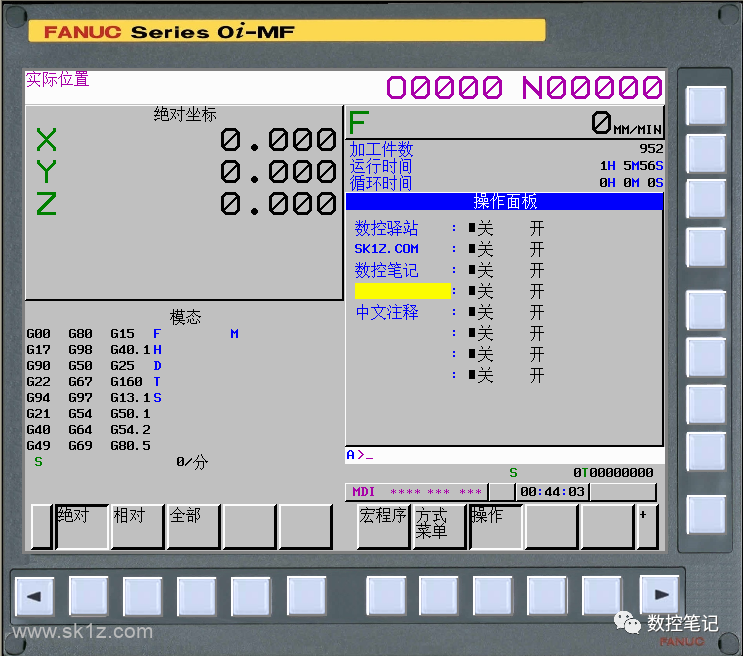Push the hardware key beneath the 操作 soft key
The width and height of the screenshot is (743, 656).
click(x=493, y=595)
